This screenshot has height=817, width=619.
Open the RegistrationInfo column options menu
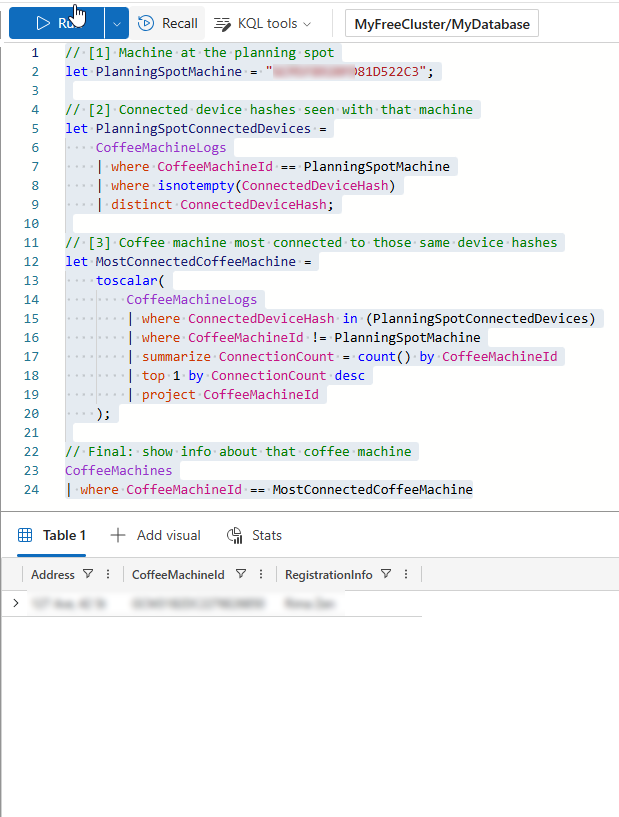(x=406, y=574)
